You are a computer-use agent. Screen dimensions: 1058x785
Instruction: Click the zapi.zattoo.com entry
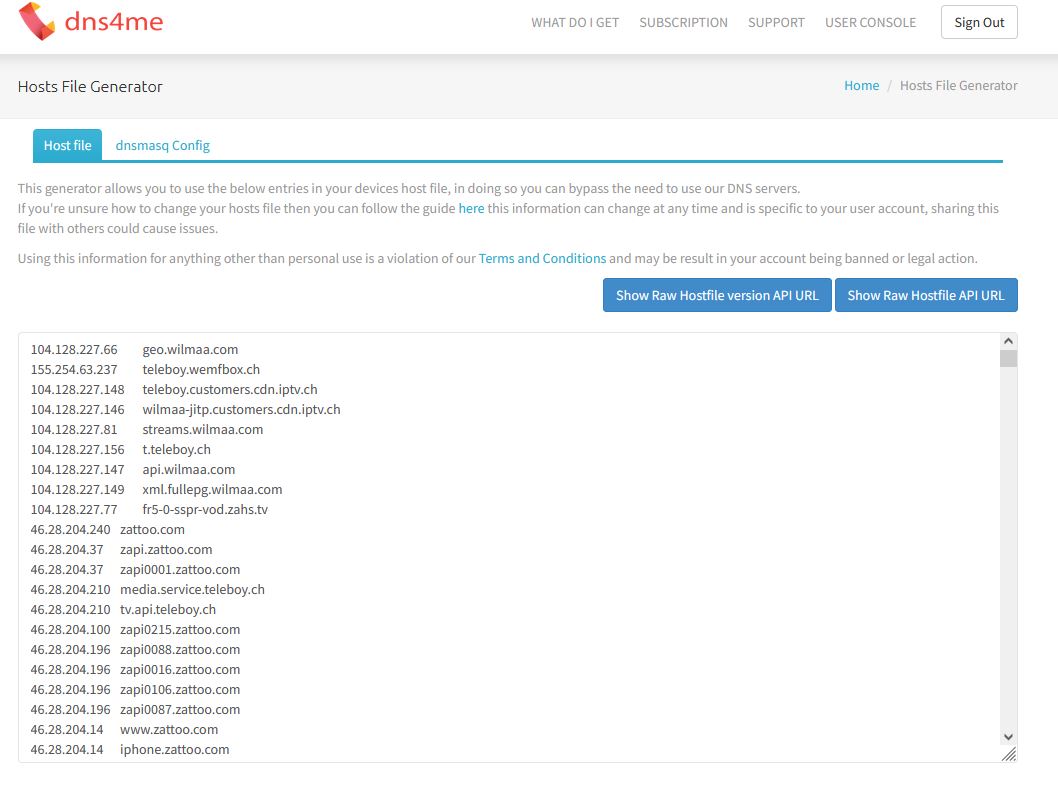[166, 549]
